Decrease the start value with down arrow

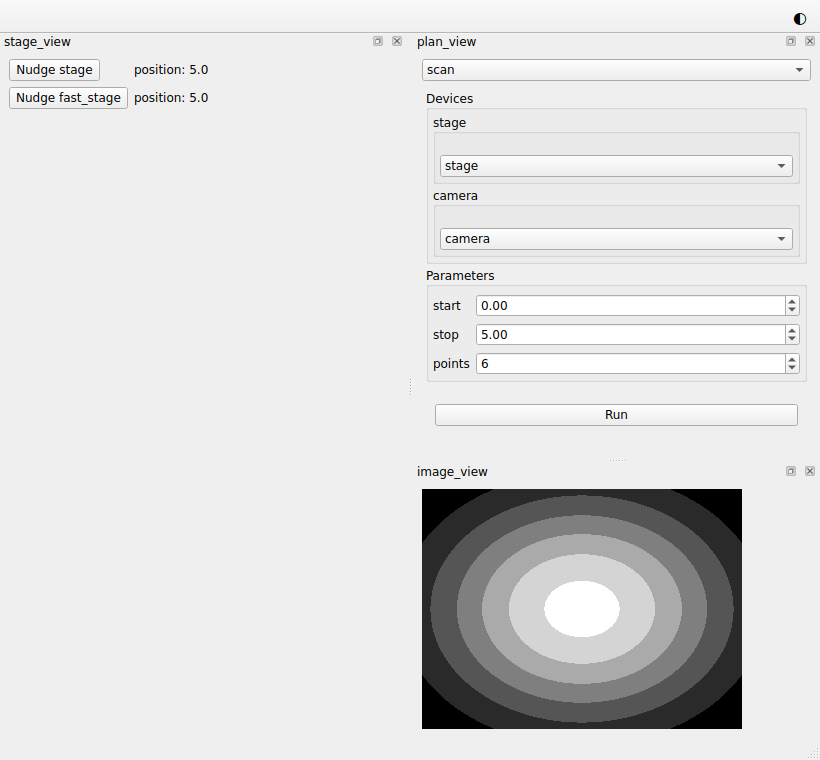[x=792, y=310]
